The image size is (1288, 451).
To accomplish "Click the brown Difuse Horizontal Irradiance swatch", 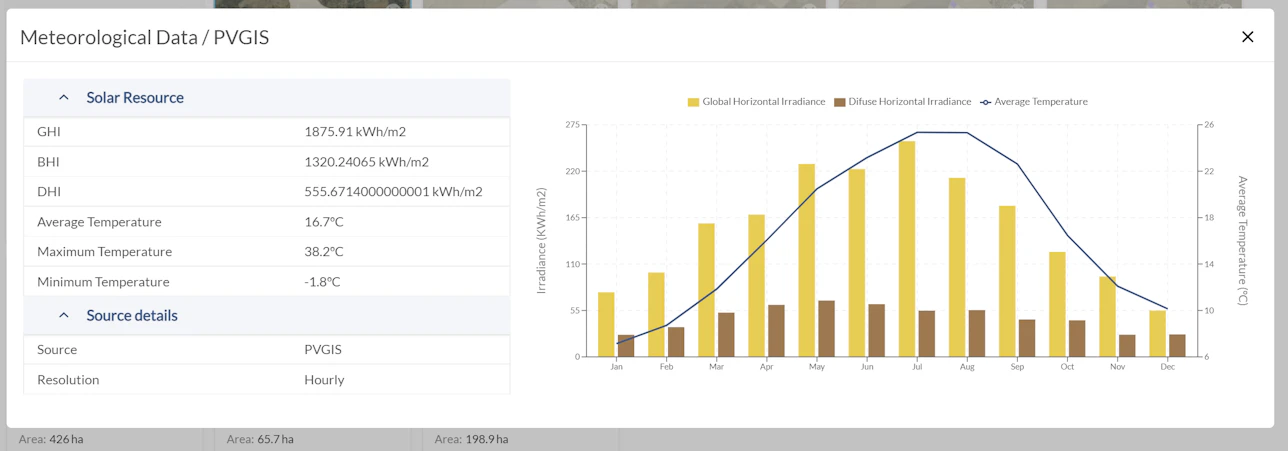I will [x=840, y=102].
